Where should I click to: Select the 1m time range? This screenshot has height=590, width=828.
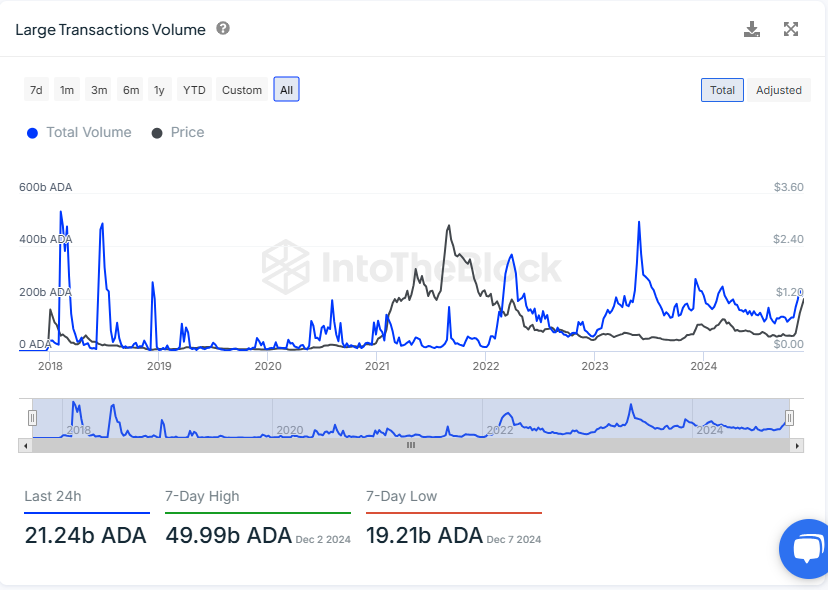pos(67,90)
